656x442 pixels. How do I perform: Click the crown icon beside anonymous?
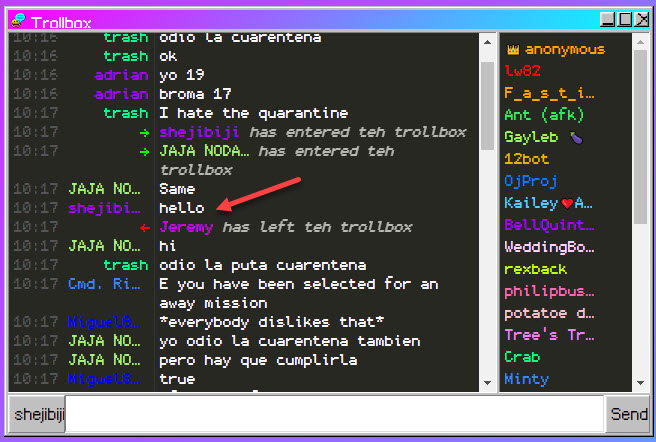click(x=513, y=49)
